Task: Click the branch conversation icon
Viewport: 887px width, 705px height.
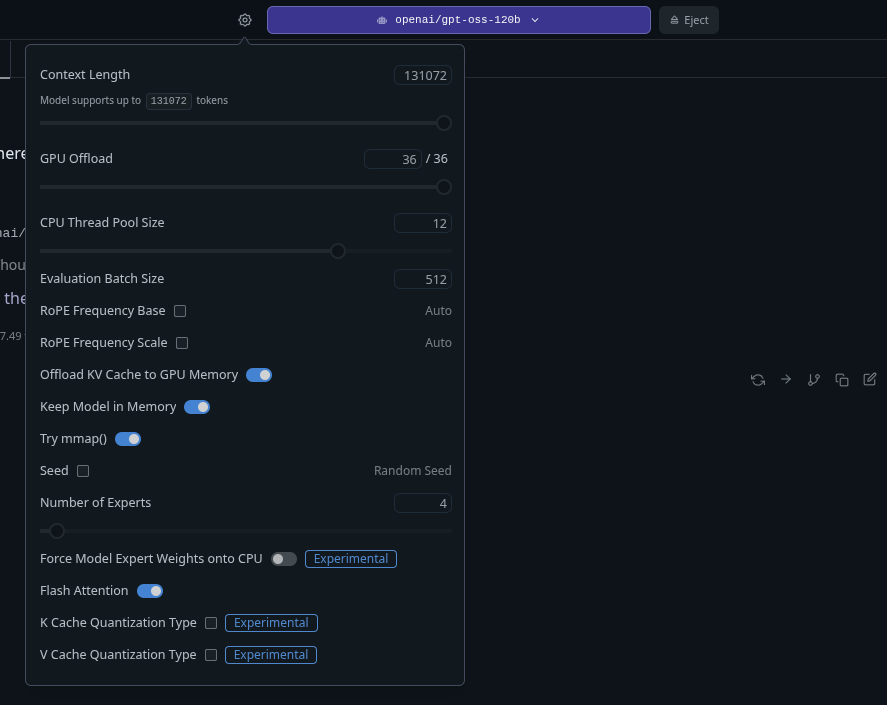Action: tap(814, 380)
